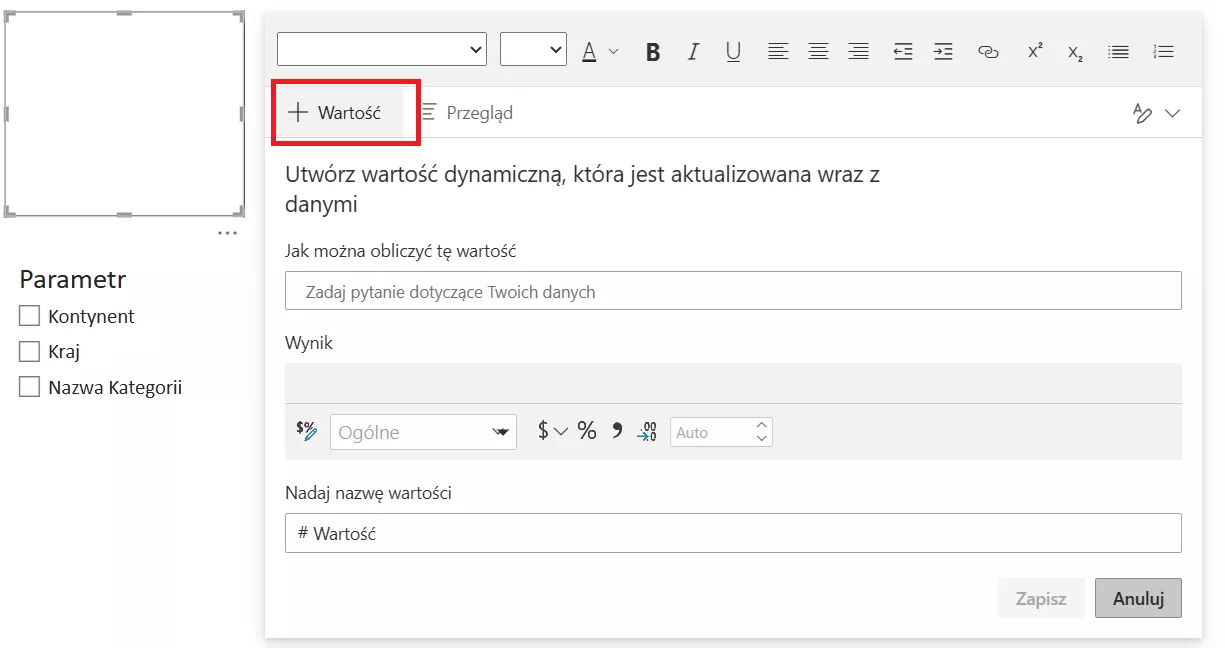1225x648 pixels.
Task: Check the Kontynent parameter checkbox
Action: (29, 316)
